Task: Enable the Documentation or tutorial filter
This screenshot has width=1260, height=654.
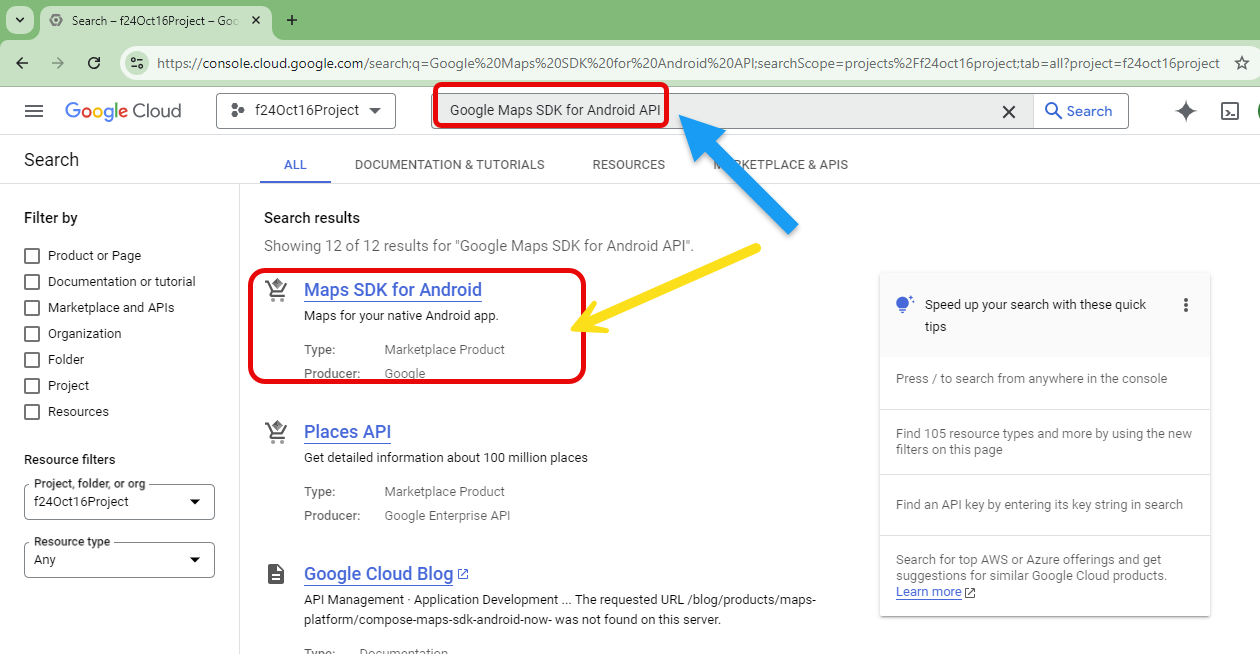Action: click(x=32, y=282)
